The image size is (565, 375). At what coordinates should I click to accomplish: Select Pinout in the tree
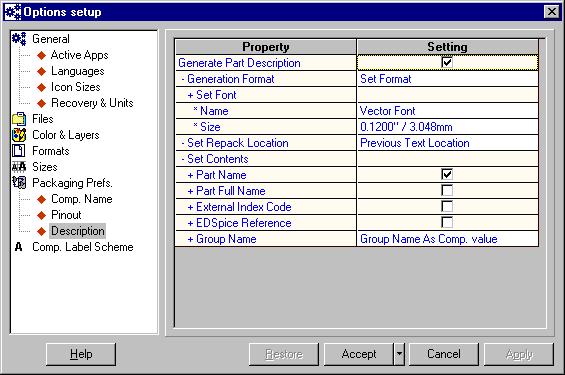(x=66, y=215)
